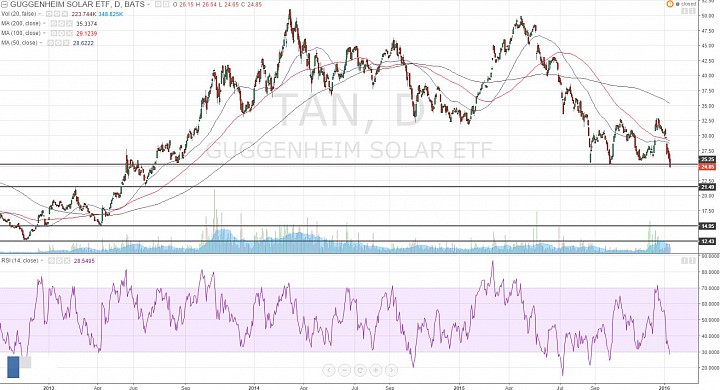Click the Vol value 223.744K
The image size is (720, 390).
(x=84, y=14)
